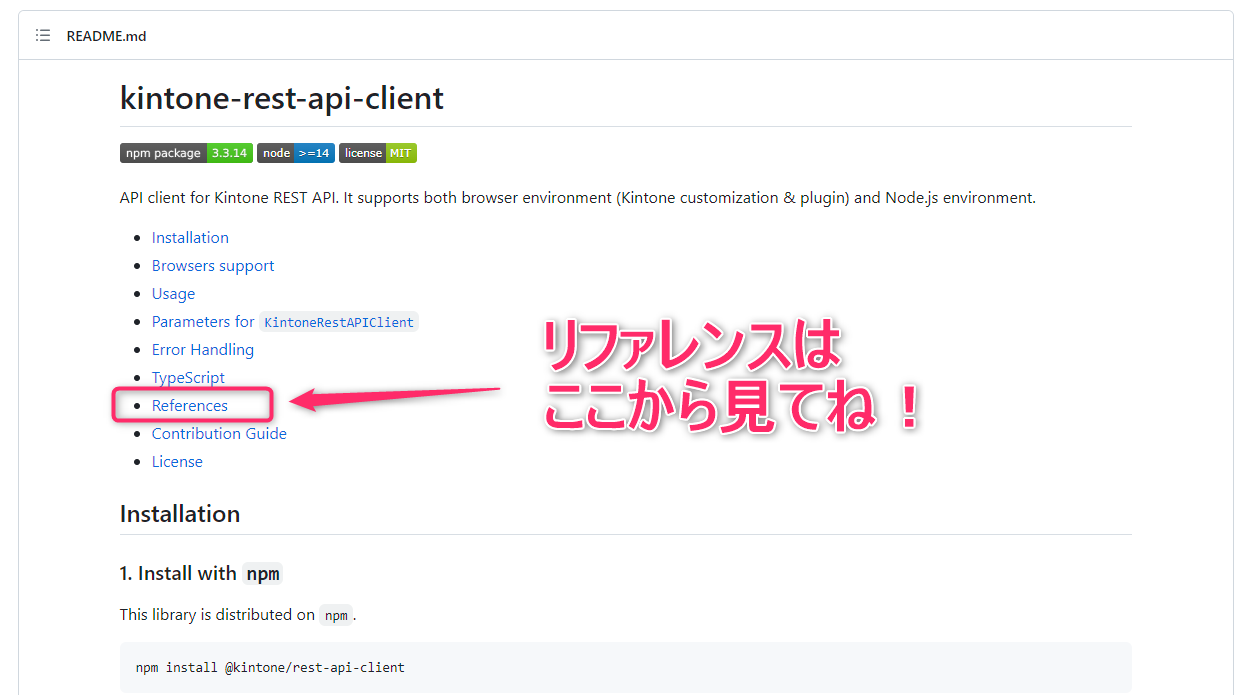Select the npm install command code block
This screenshot has width=1253, height=695.
[270, 666]
